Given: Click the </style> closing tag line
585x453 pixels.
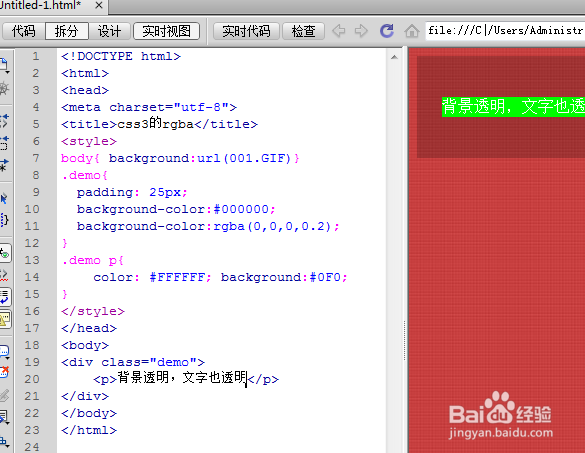Looking at the screenshot, I should [x=93, y=311].
